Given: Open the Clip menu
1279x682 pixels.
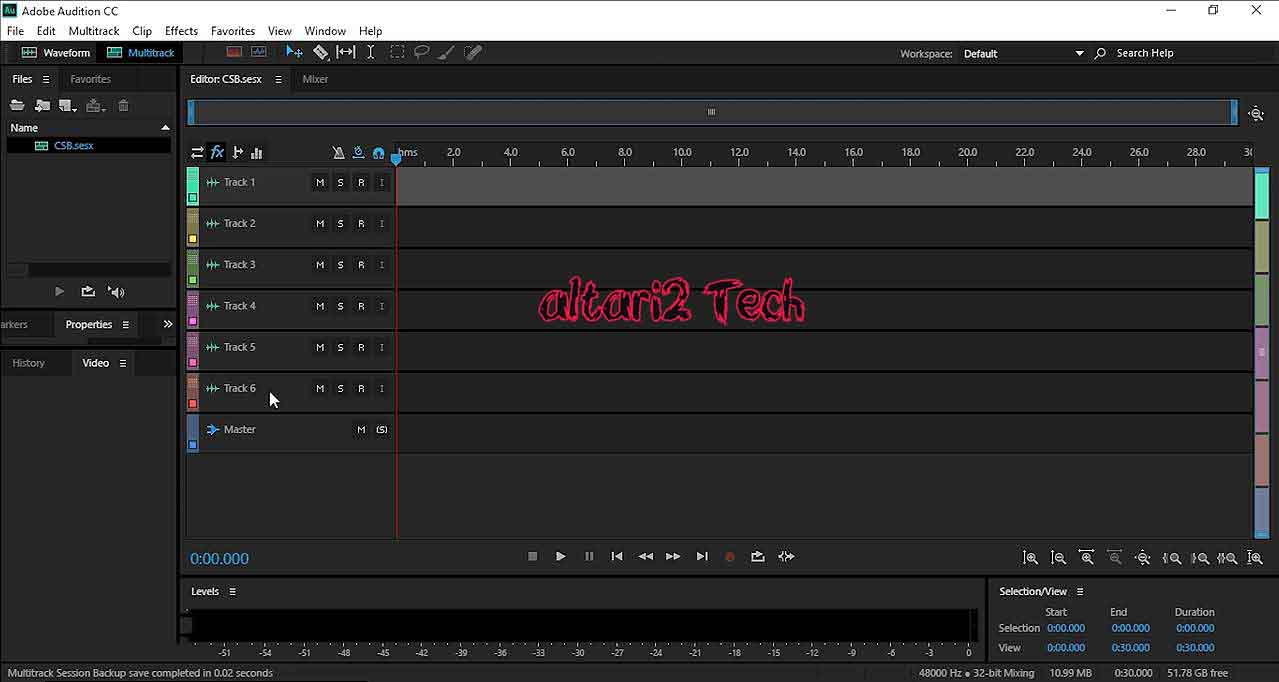Looking at the screenshot, I should 142,31.
